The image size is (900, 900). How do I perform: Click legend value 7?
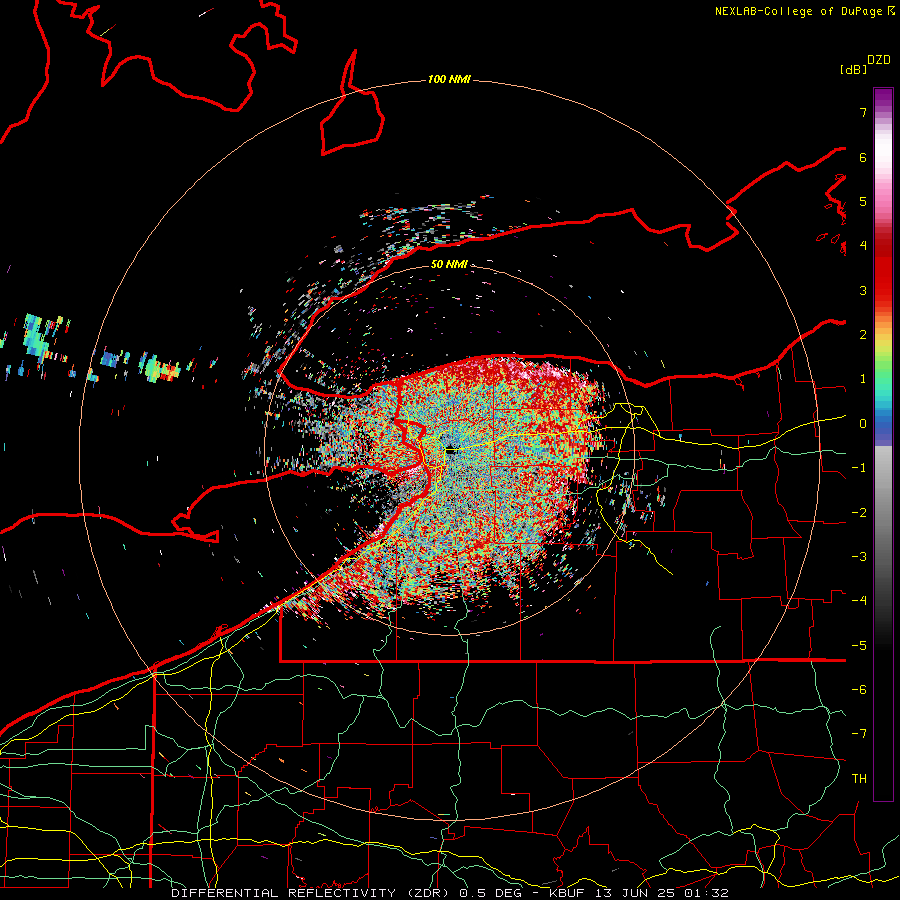pyautogui.click(x=863, y=112)
